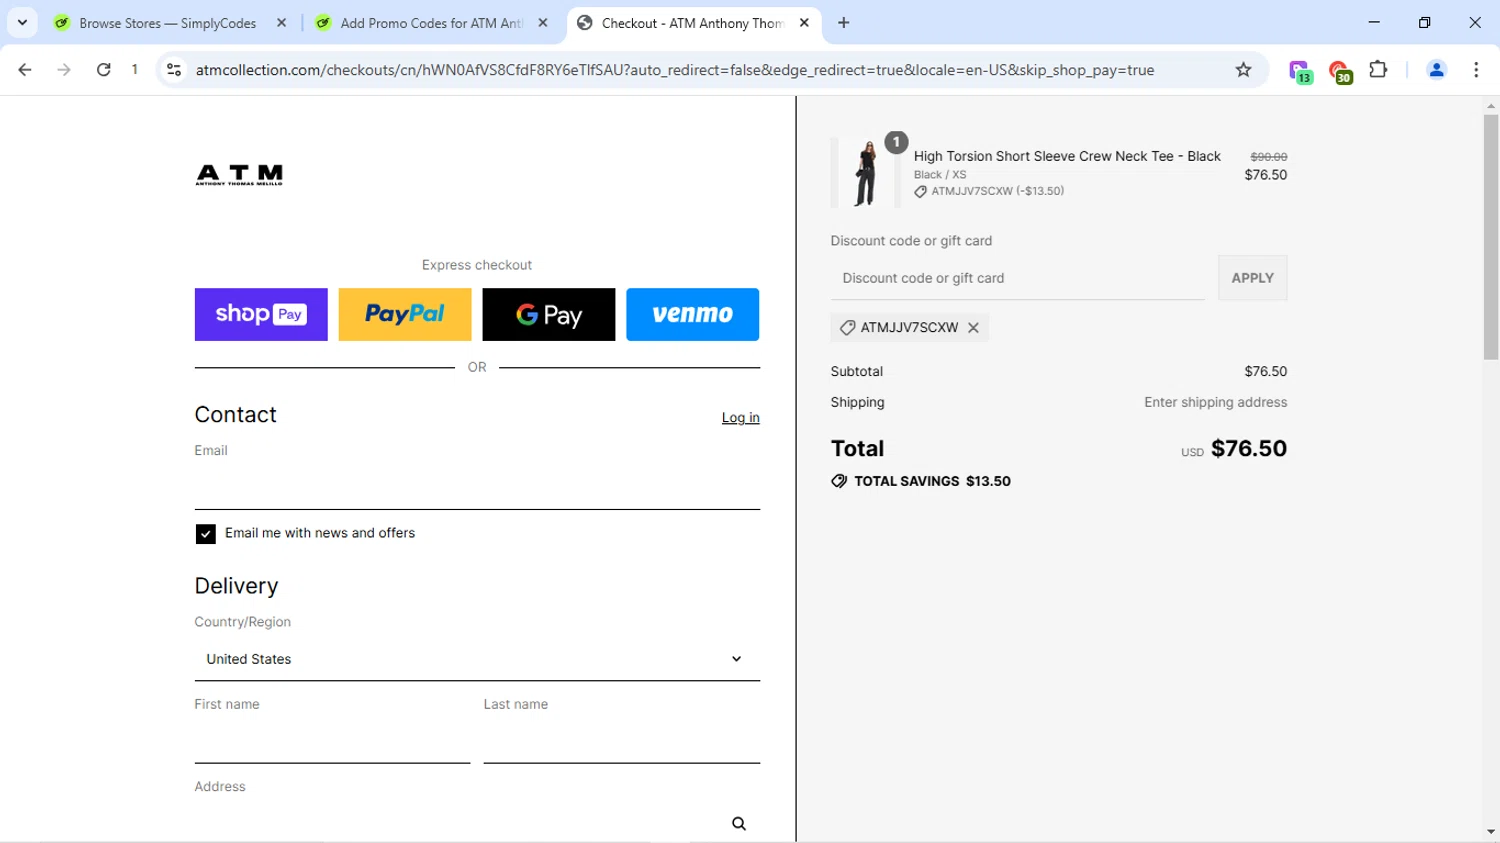Open the Chrome profile avatar

[x=1436, y=70]
